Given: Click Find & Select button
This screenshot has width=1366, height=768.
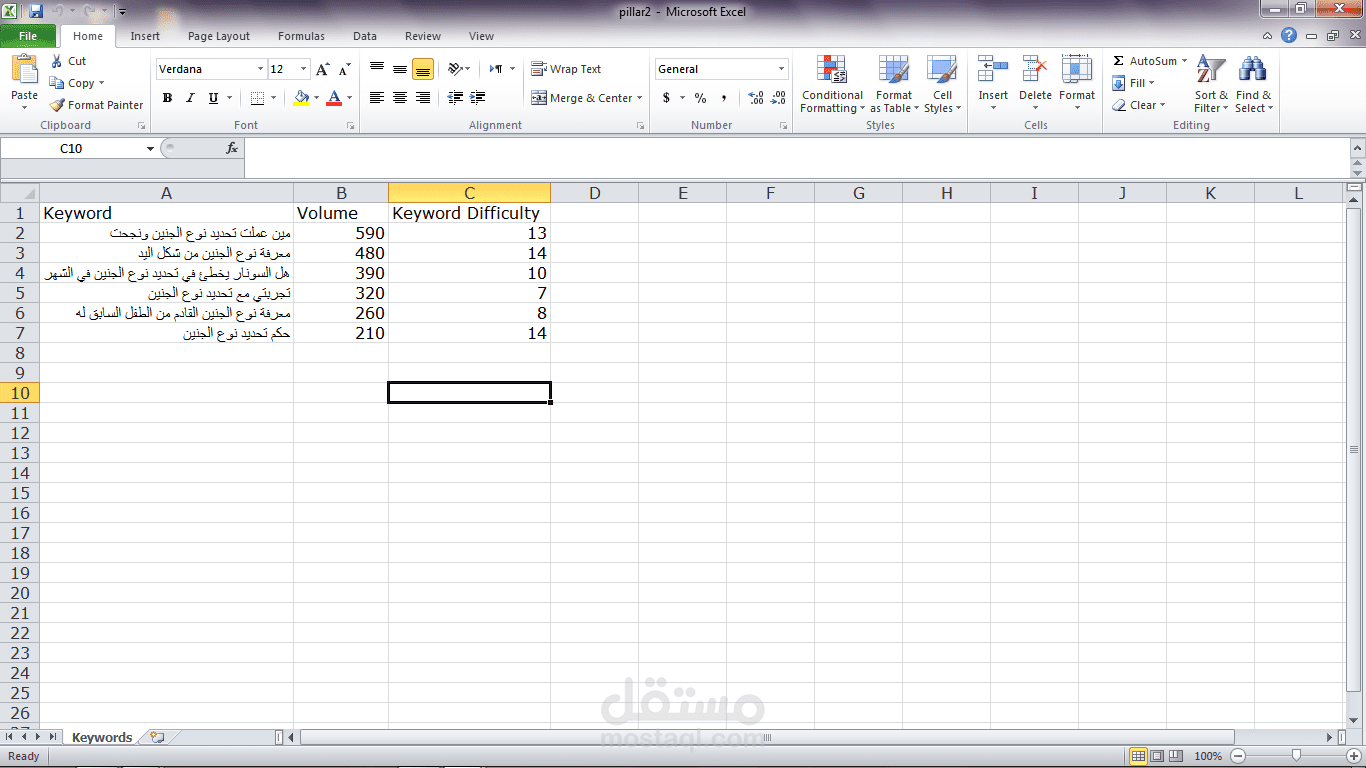Looking at the screenshot, I should click(x=1253, y=84).
